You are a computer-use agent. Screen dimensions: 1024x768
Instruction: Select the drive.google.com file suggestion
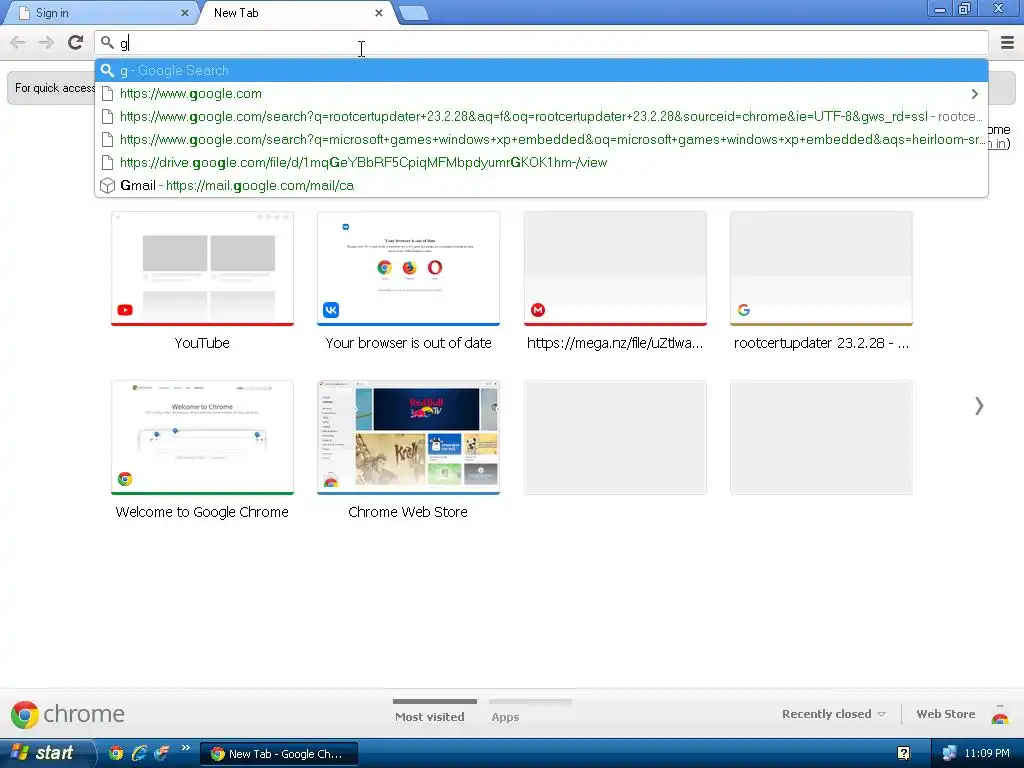[x=541, y=162]
